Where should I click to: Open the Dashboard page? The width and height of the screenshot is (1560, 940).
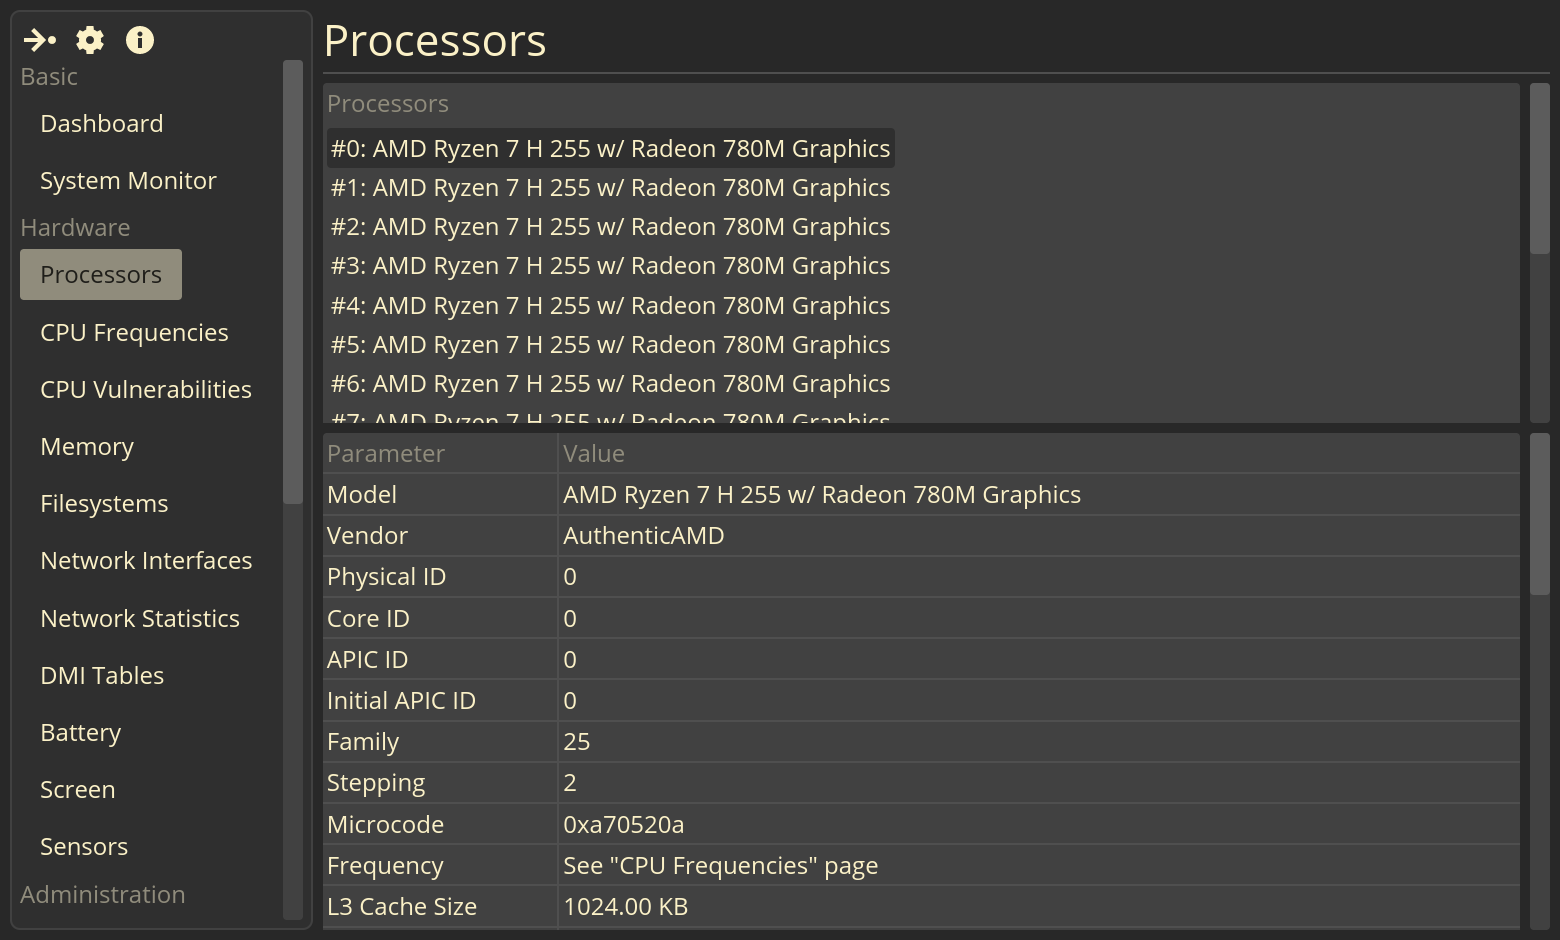tap(101, 124)
